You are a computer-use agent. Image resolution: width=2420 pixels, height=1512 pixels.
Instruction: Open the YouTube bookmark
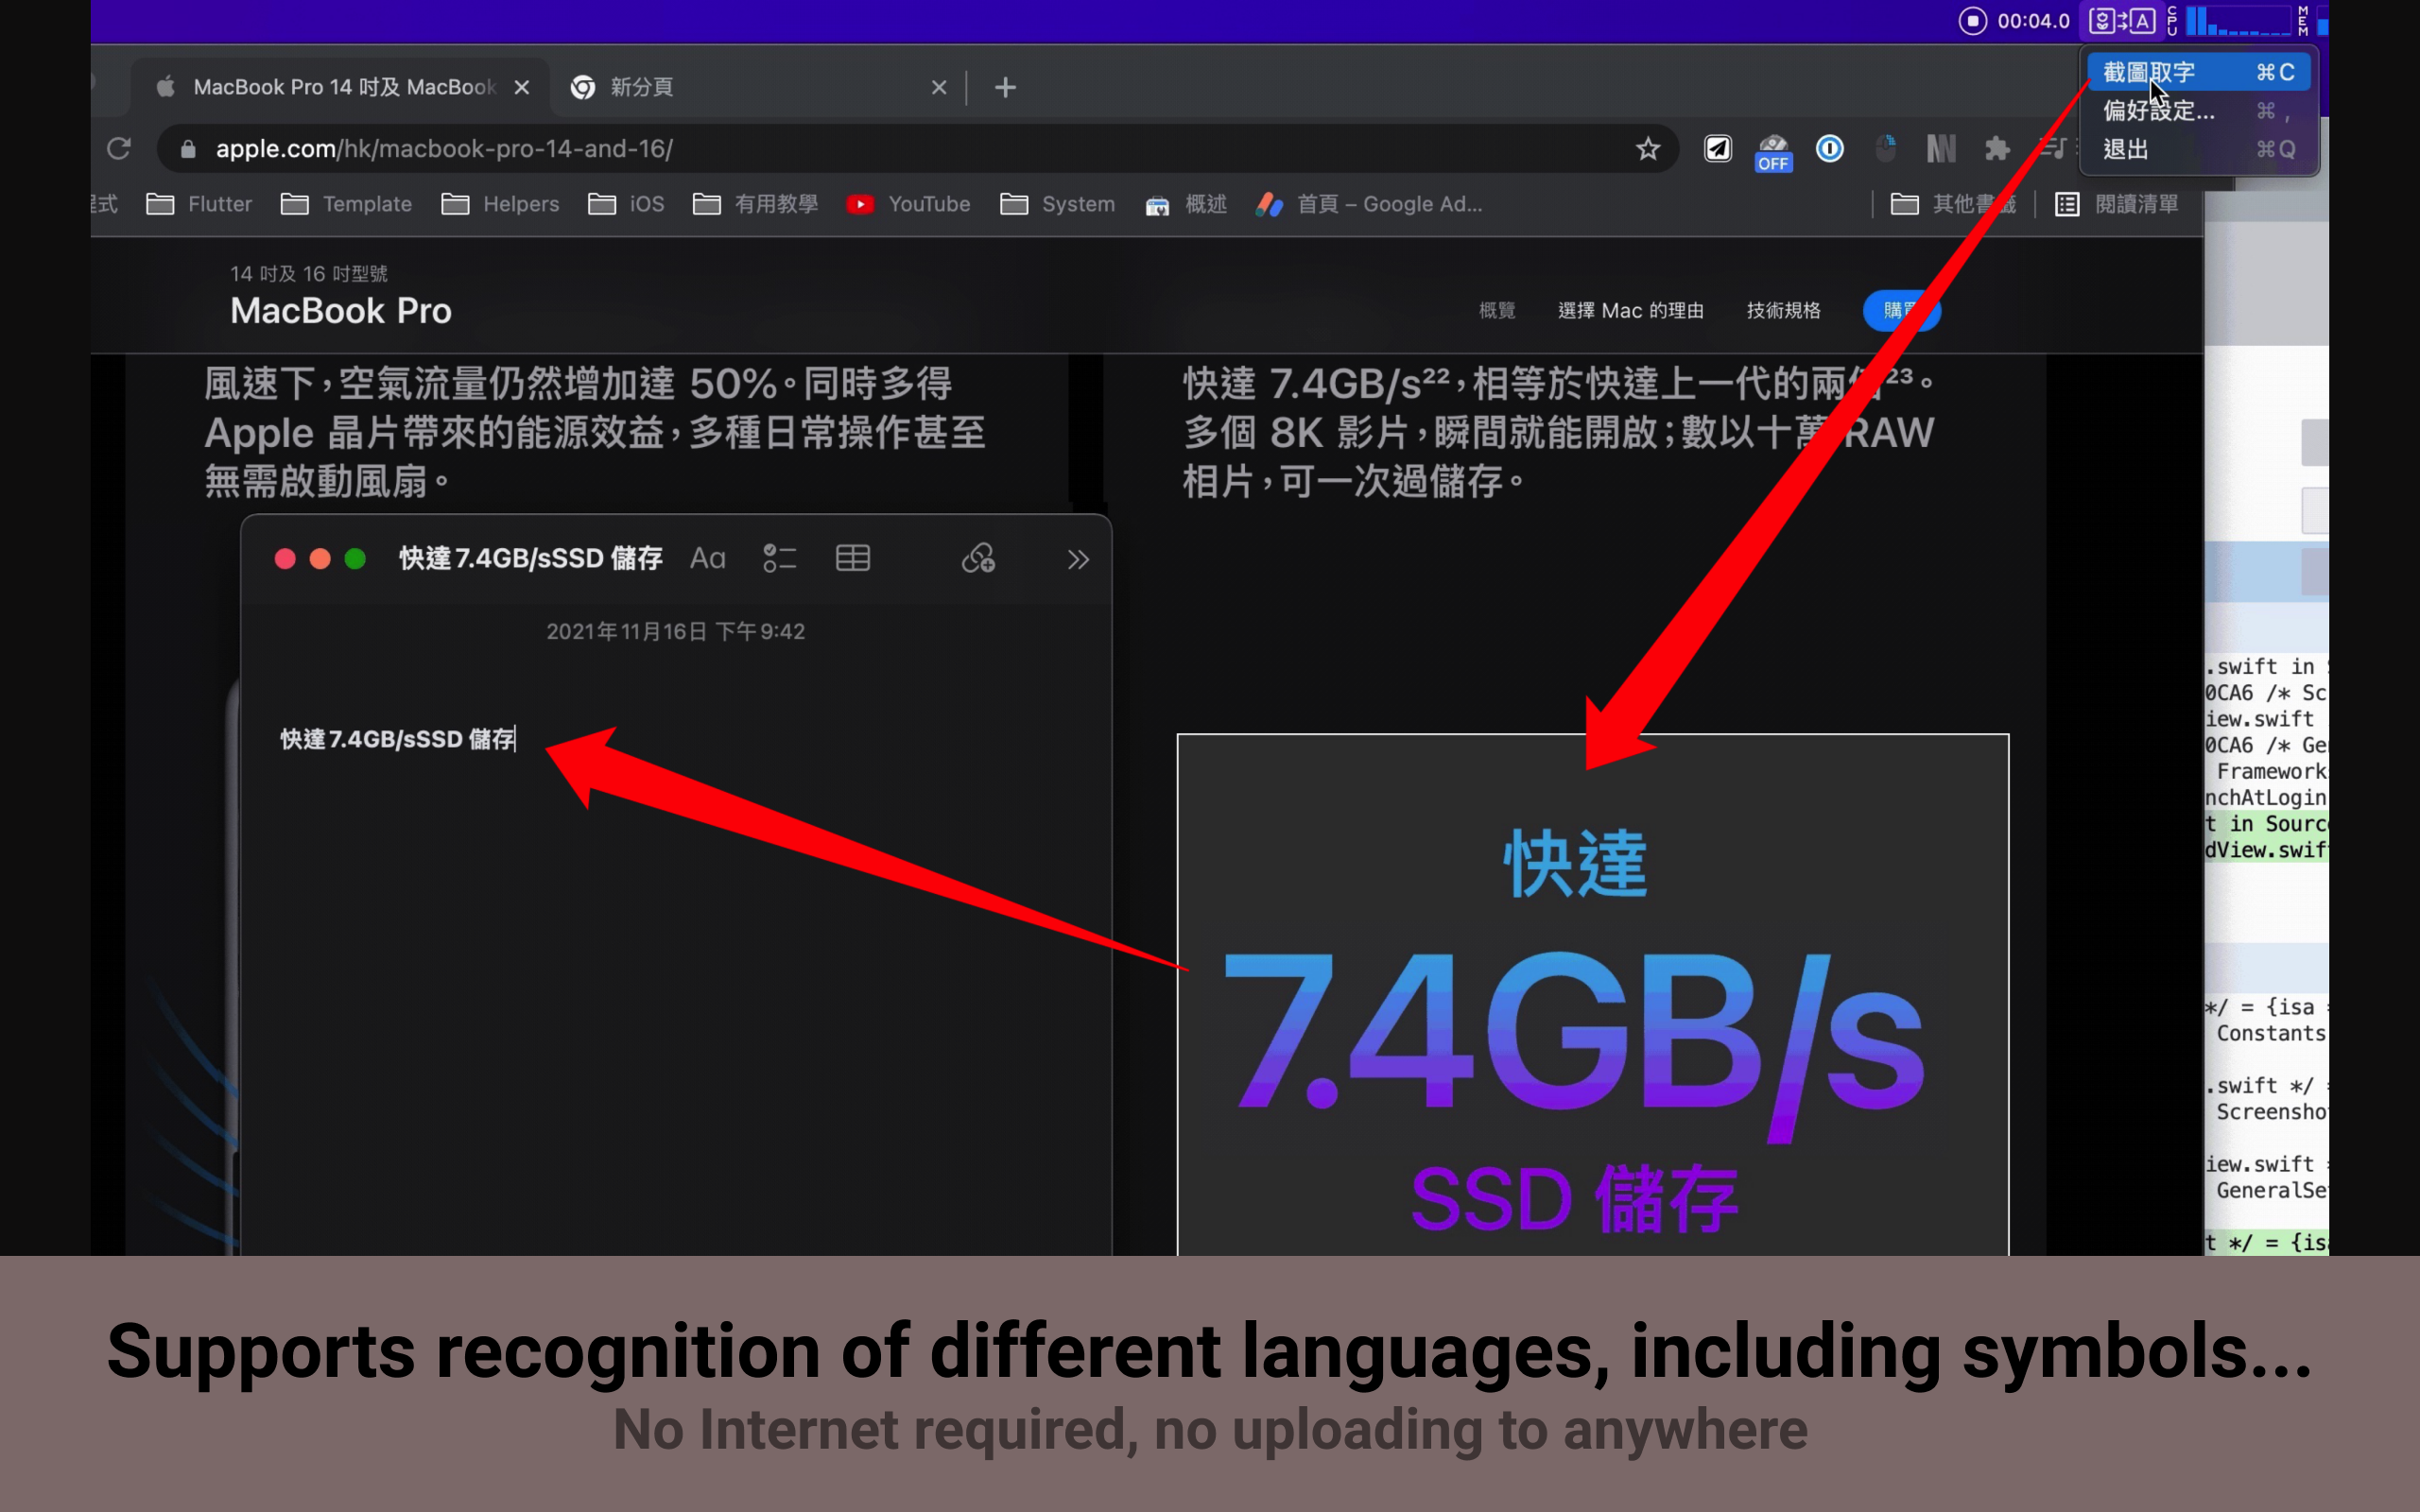908,204
